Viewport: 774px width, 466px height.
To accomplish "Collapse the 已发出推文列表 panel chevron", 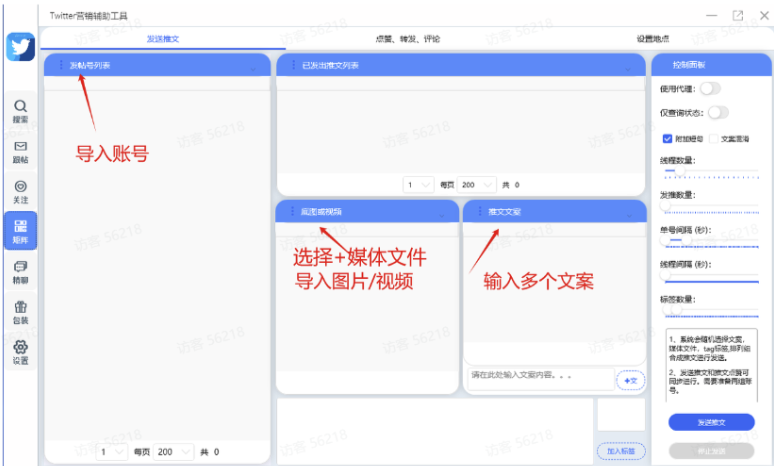I will tap(628, 69).
